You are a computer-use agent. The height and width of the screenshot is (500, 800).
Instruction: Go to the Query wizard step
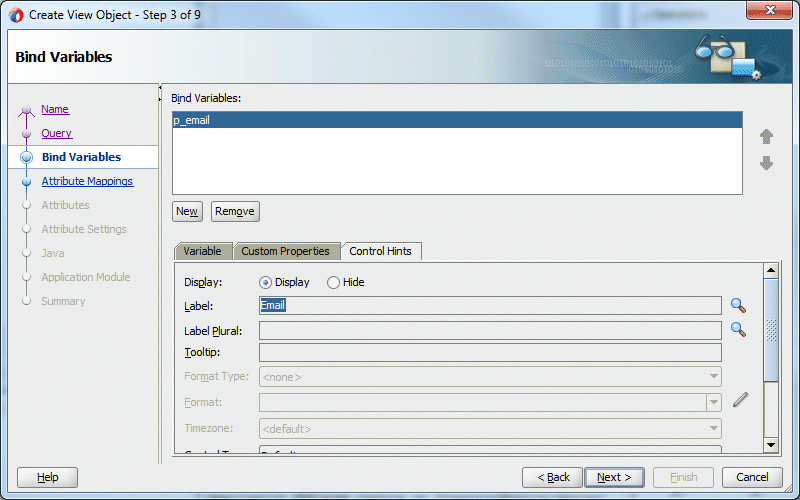[57, 133]
